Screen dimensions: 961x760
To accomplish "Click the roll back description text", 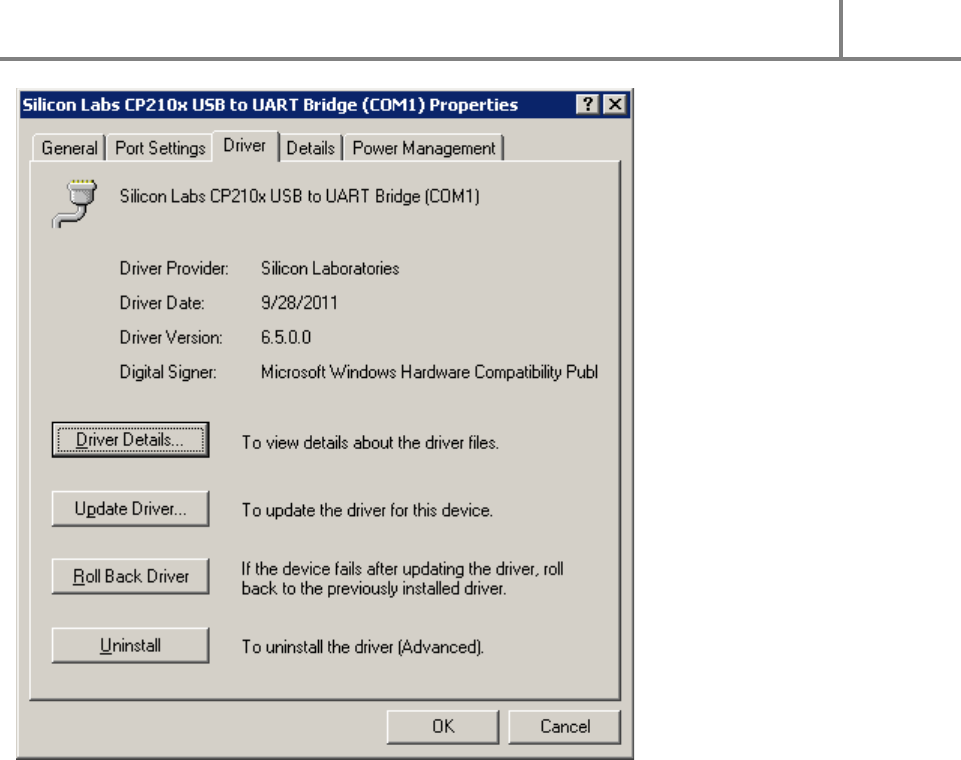I will tap(402, 579).
